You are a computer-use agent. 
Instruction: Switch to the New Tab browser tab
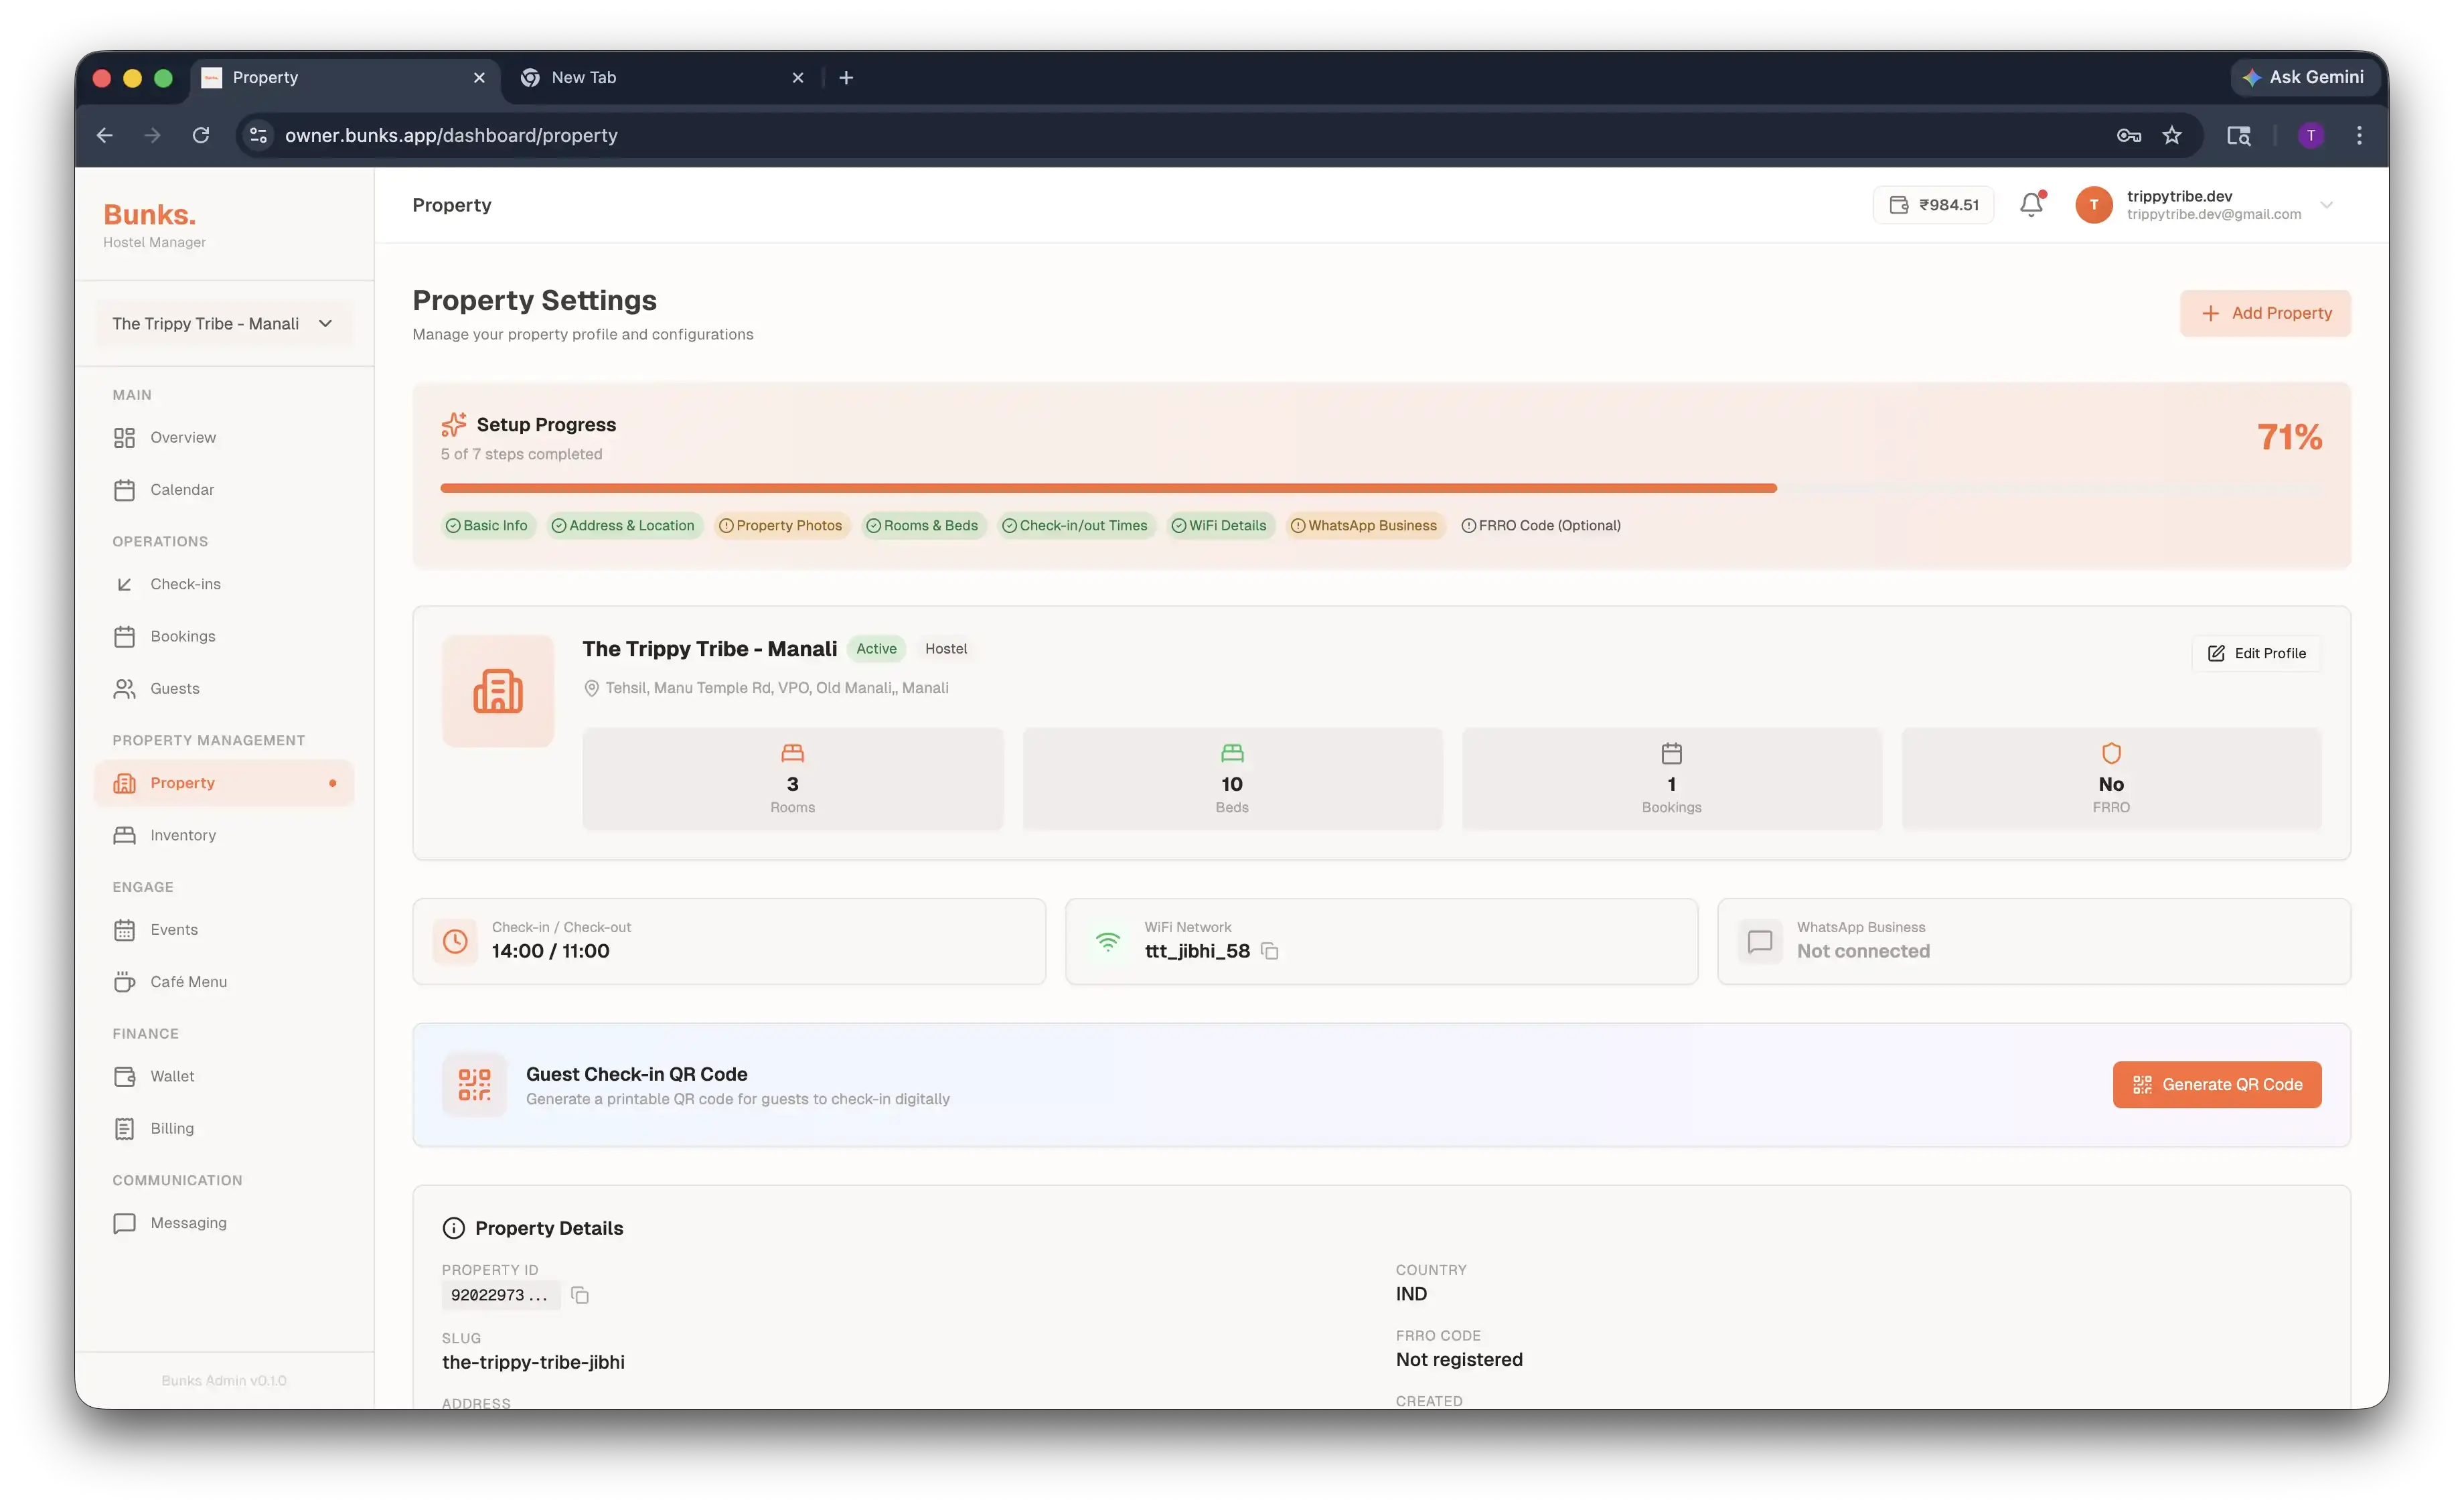(662, 77)
